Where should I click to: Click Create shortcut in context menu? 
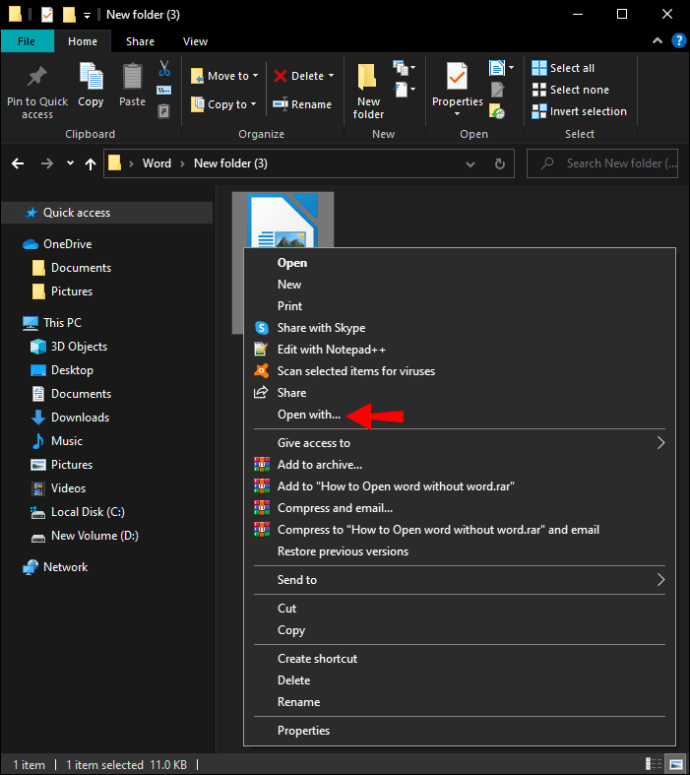(x=460, y=659)
